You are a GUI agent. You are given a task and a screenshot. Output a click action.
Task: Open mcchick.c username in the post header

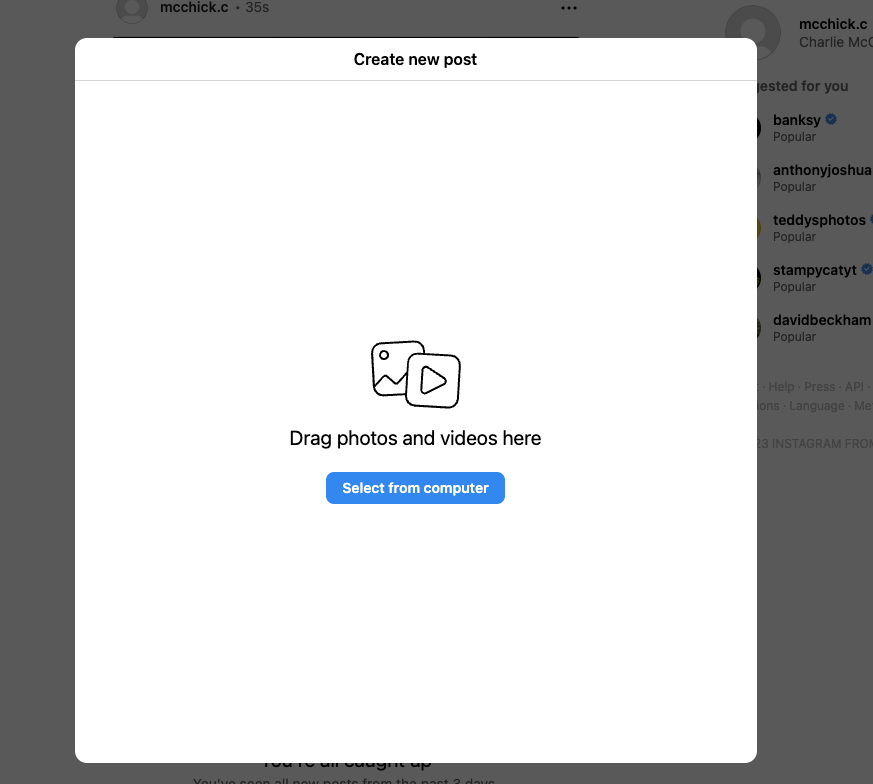click(194, 7)
